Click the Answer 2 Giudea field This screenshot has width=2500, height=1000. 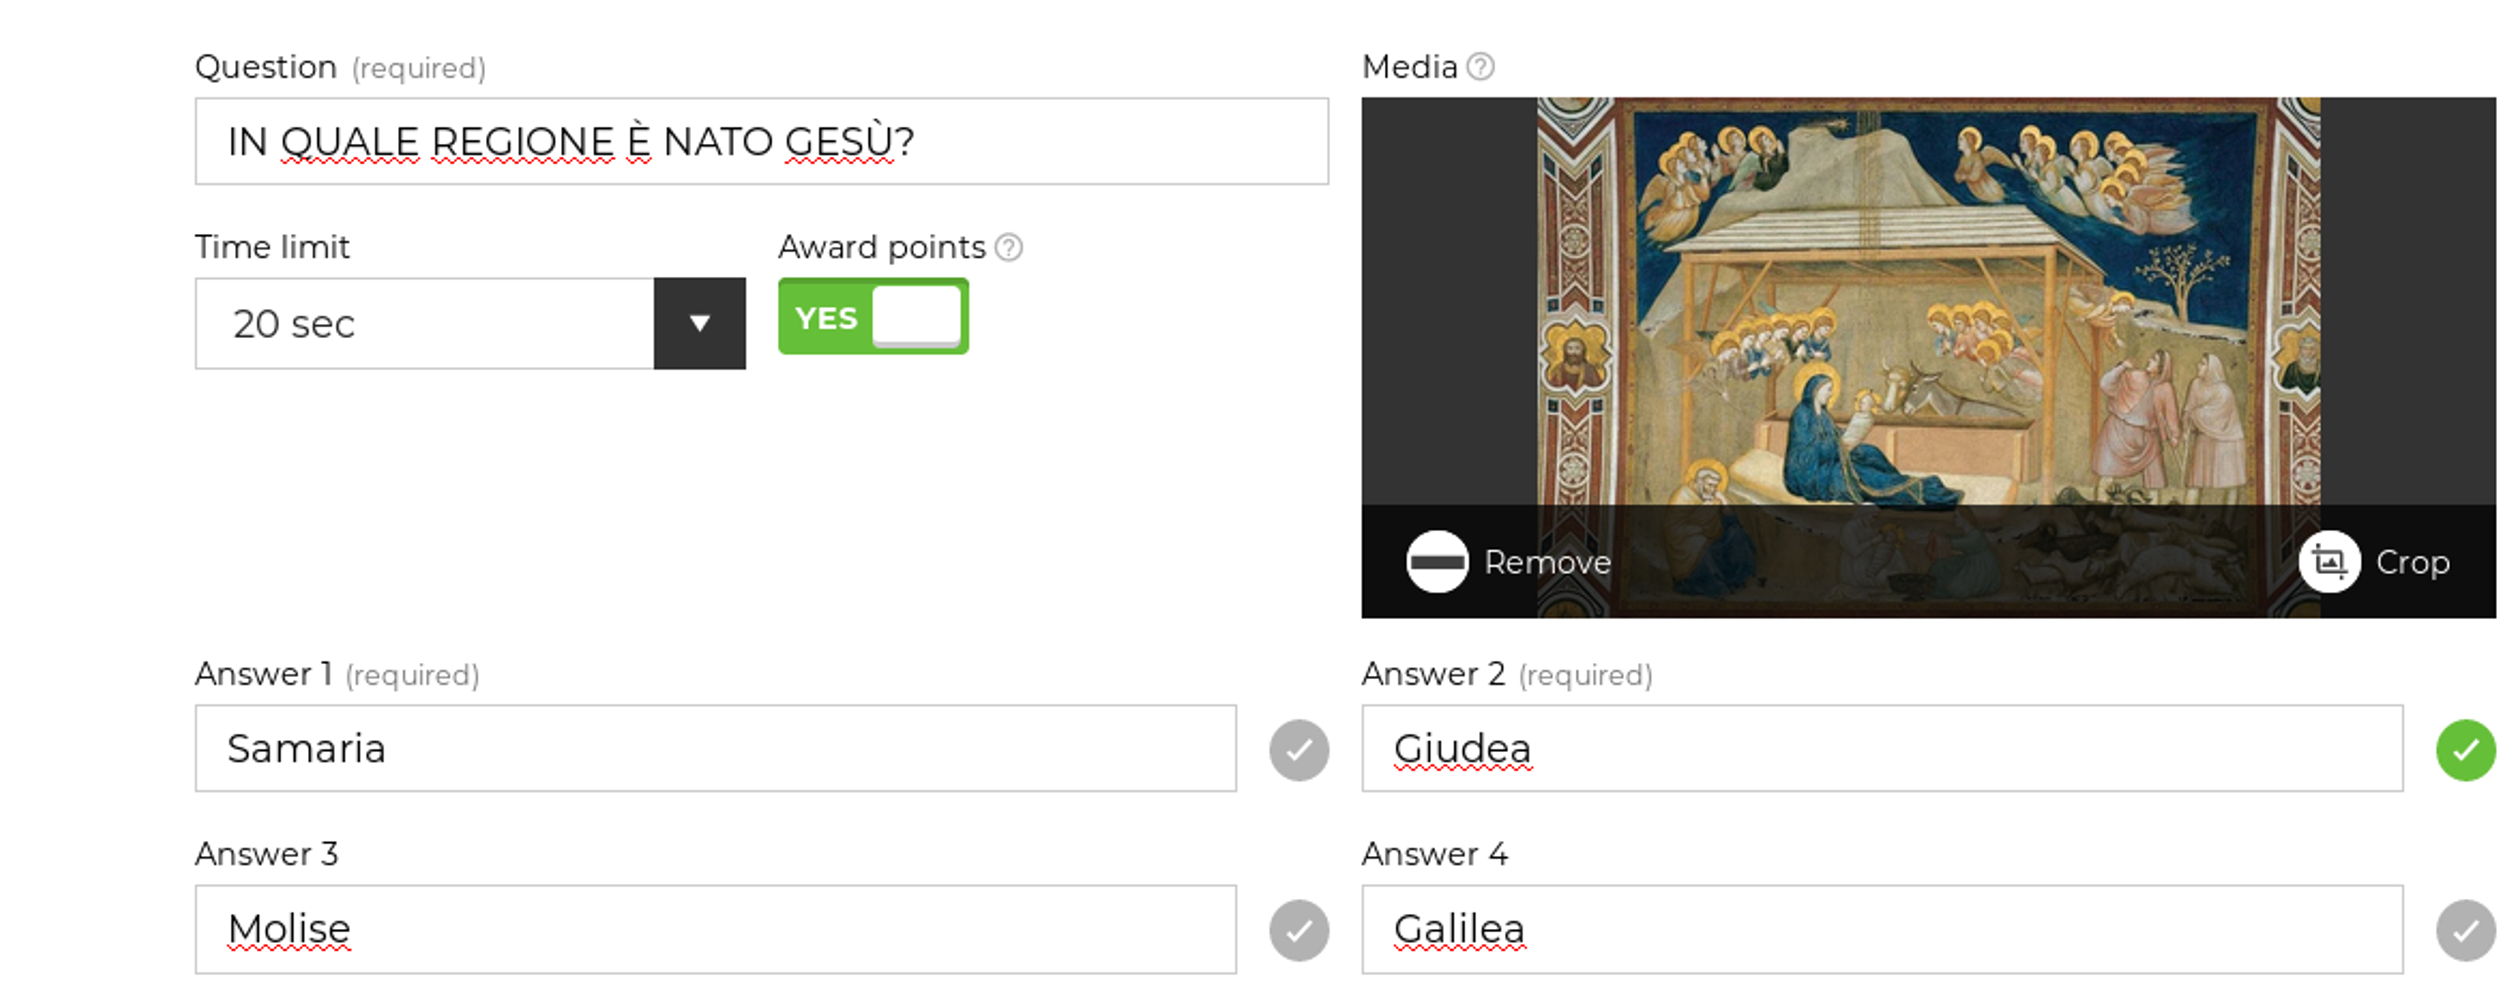pyautogui.click(x=1882, y=748)
